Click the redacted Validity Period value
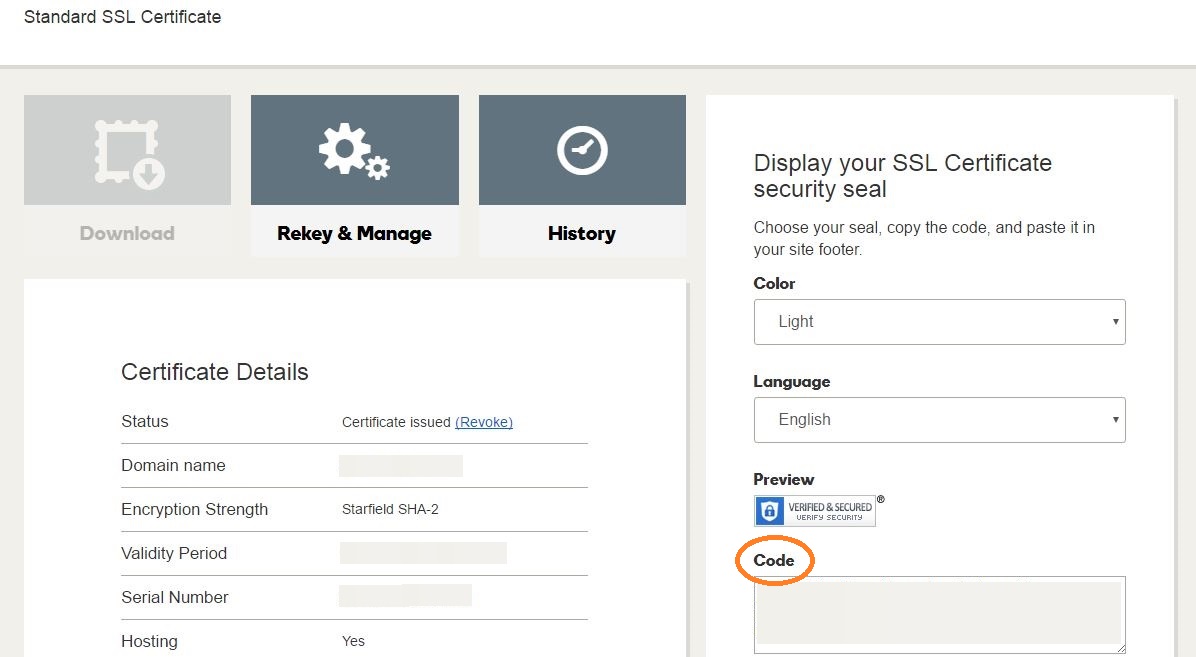This screenshot has height=657, width=1196. (423, 553)
